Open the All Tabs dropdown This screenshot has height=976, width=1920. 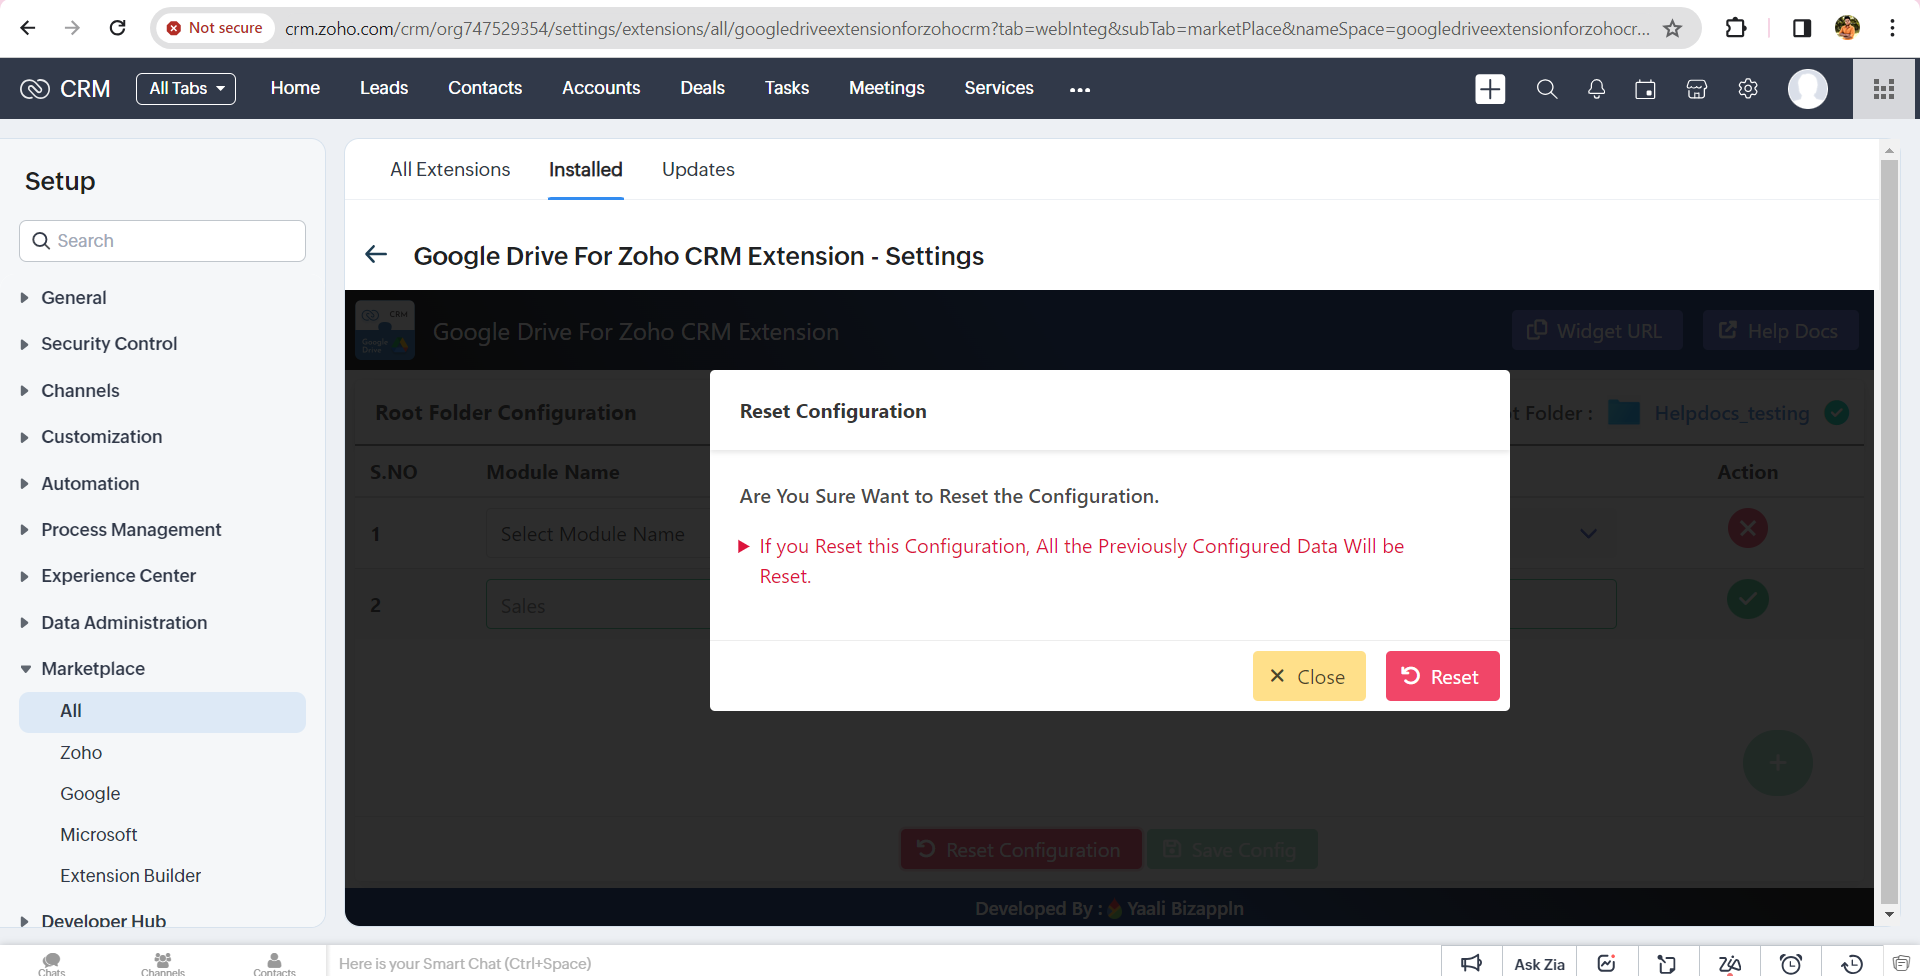coord(186,88)
